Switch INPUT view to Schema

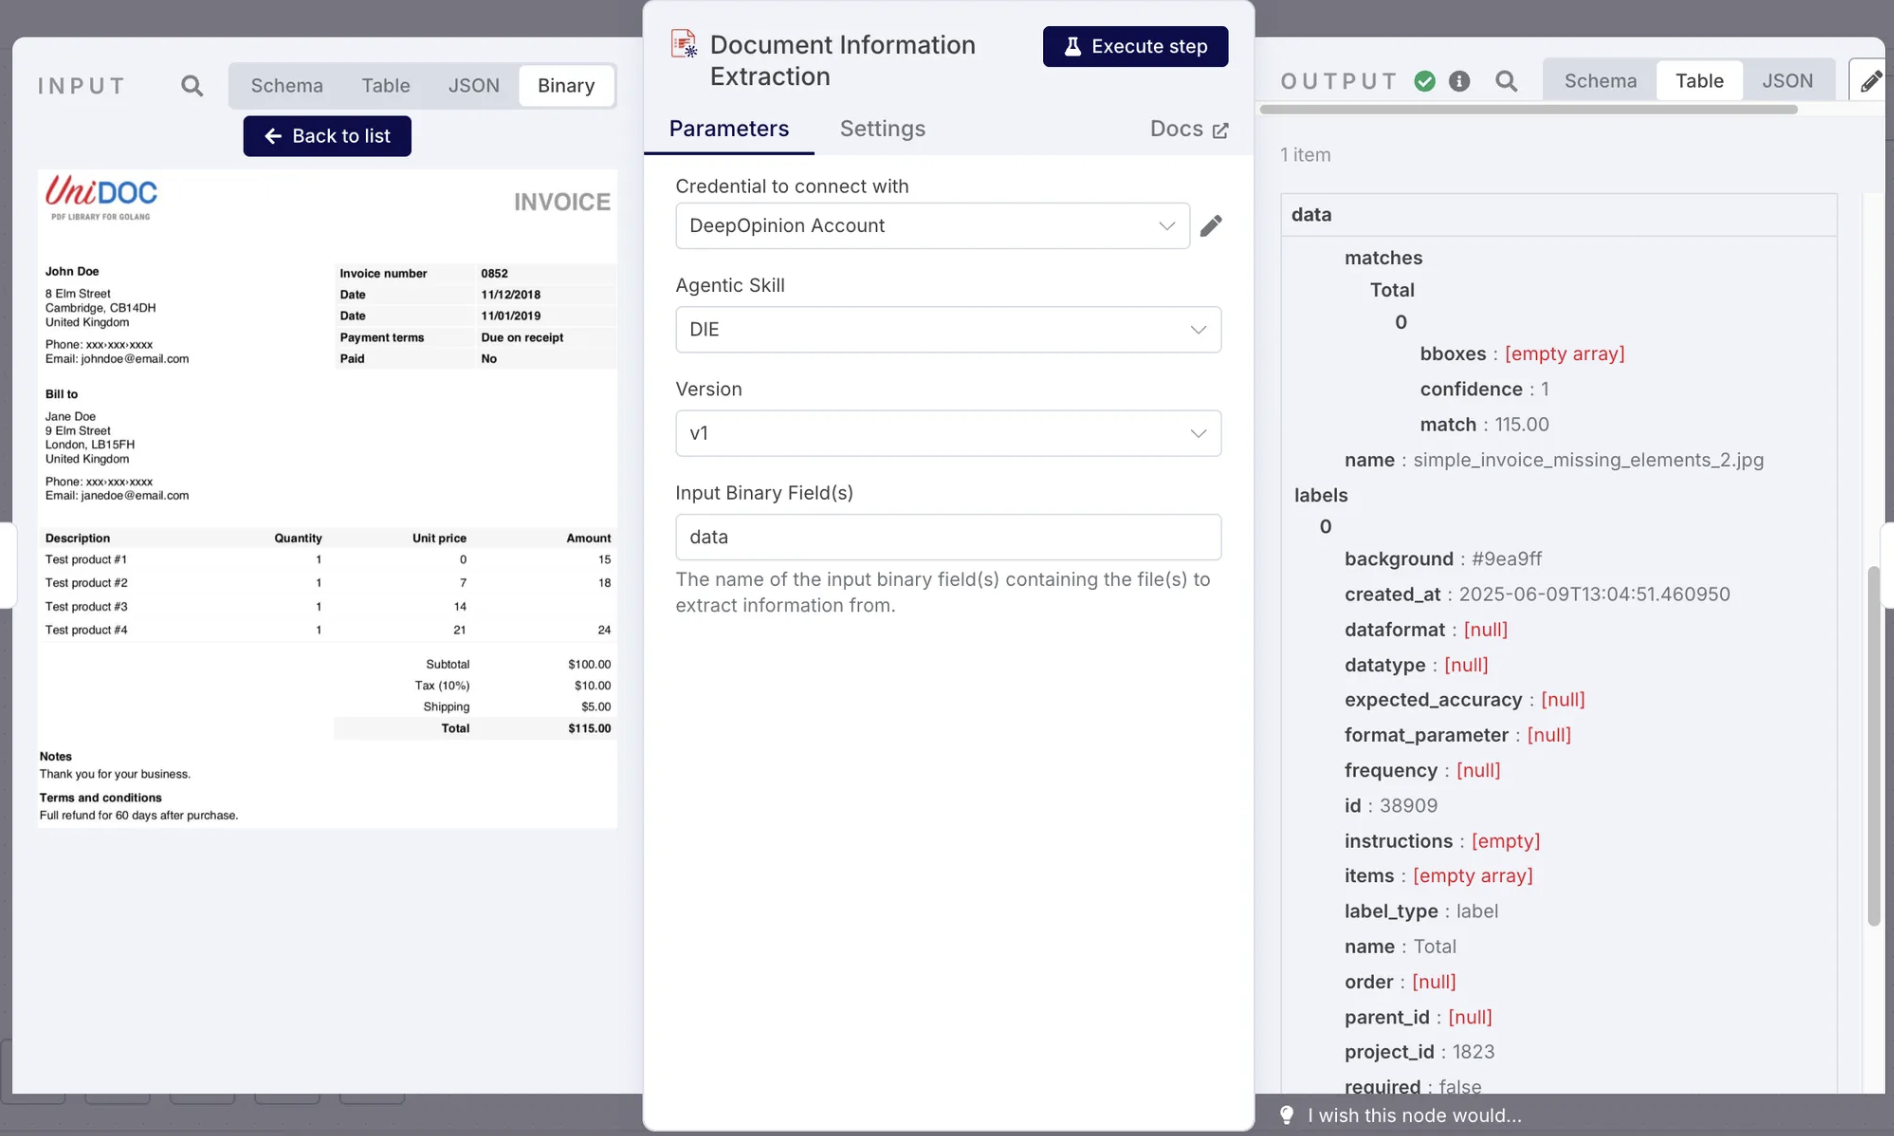coord(287,86)
